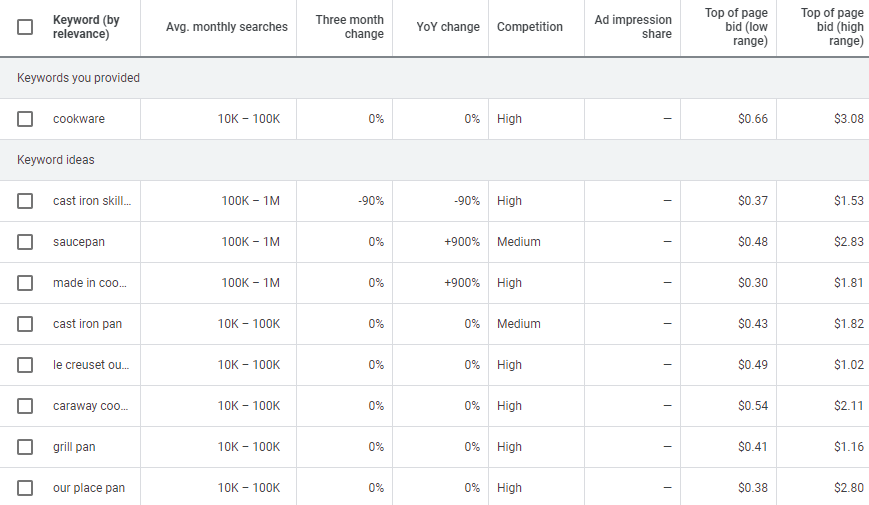This screenshot has width=869, height=505.
Task: Sort by Top of page bid (low range)
Action: [x=736, y=27]
